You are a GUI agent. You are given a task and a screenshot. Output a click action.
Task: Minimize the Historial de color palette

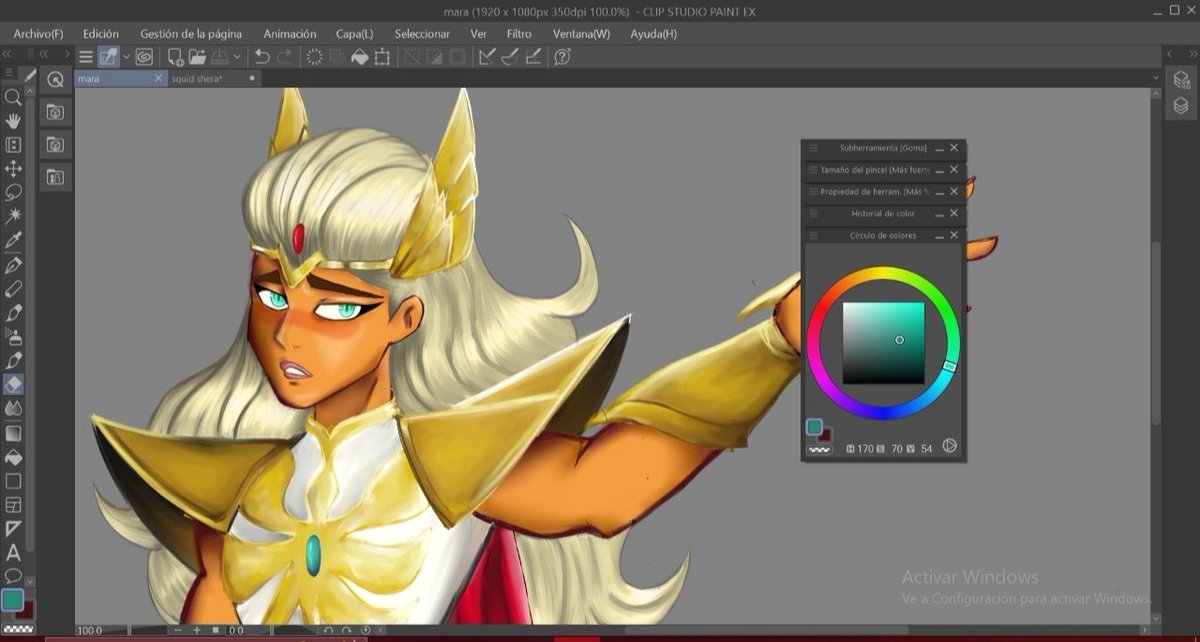coord(938,214)
